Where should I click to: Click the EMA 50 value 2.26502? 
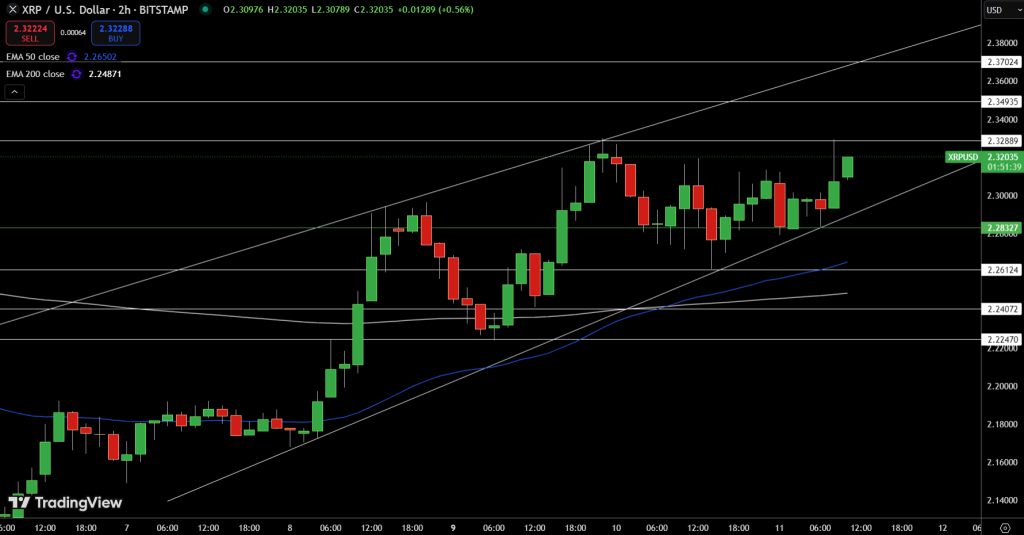coord(100,57)
